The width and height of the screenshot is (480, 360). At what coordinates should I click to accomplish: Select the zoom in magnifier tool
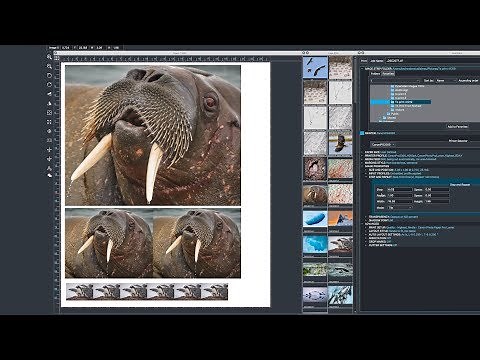tap(49, 57)
